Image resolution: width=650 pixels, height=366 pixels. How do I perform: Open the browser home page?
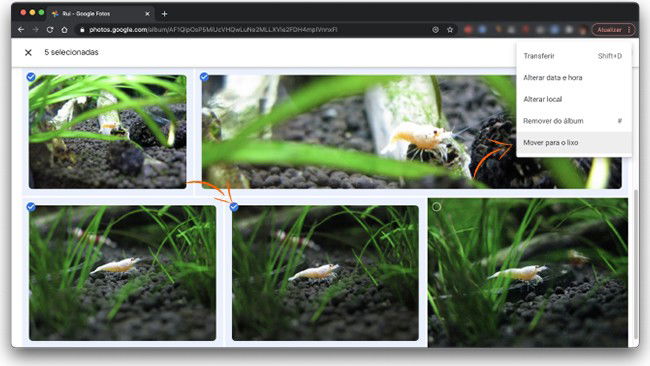coord(64,30)
